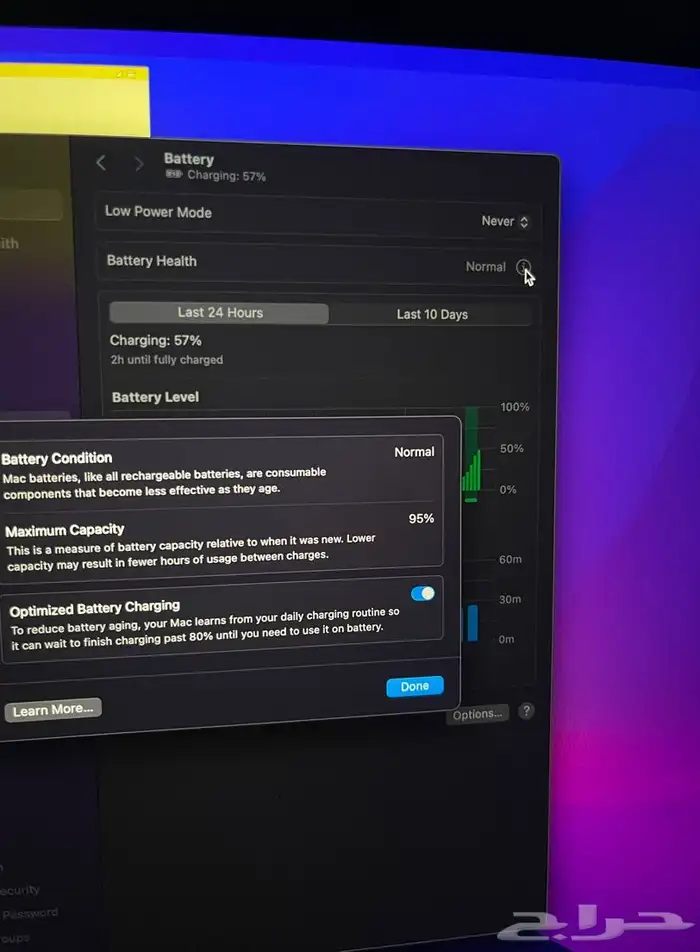
Task: Click the Battery Health 'Normal' status text
Action: pos(485,267)
